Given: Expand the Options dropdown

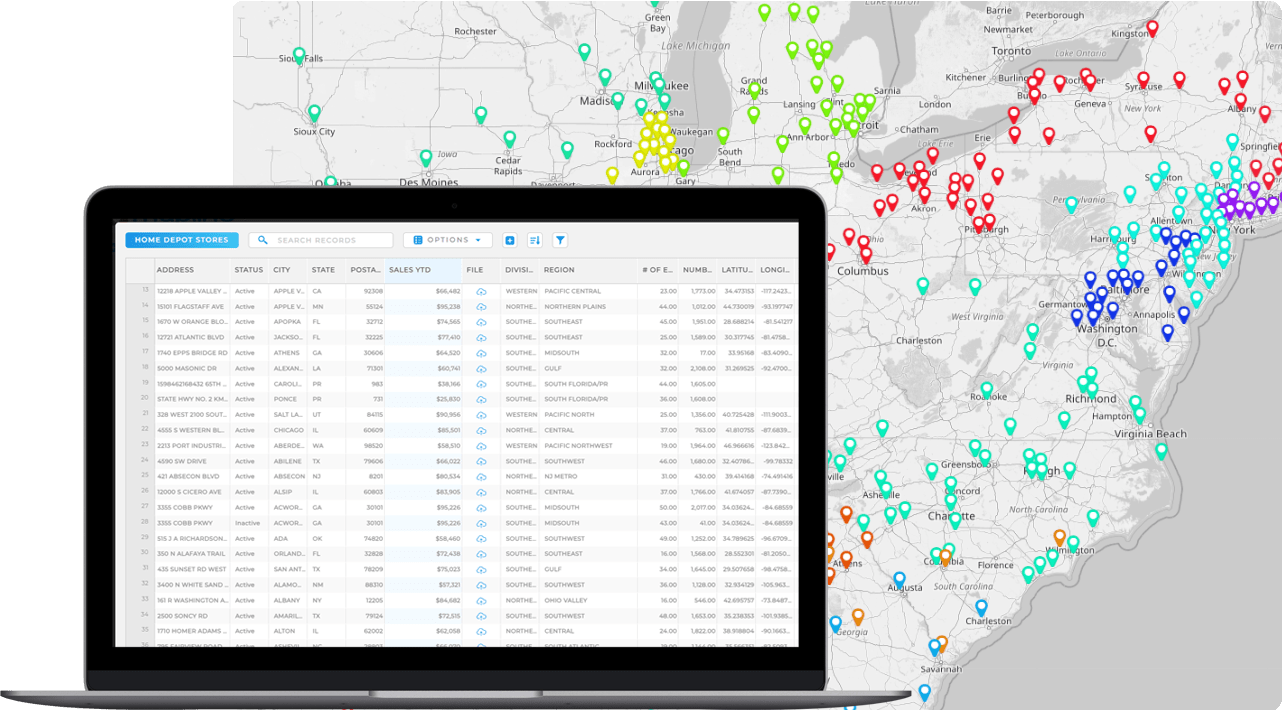Looking at the screenshot, I should click(447, 240).
